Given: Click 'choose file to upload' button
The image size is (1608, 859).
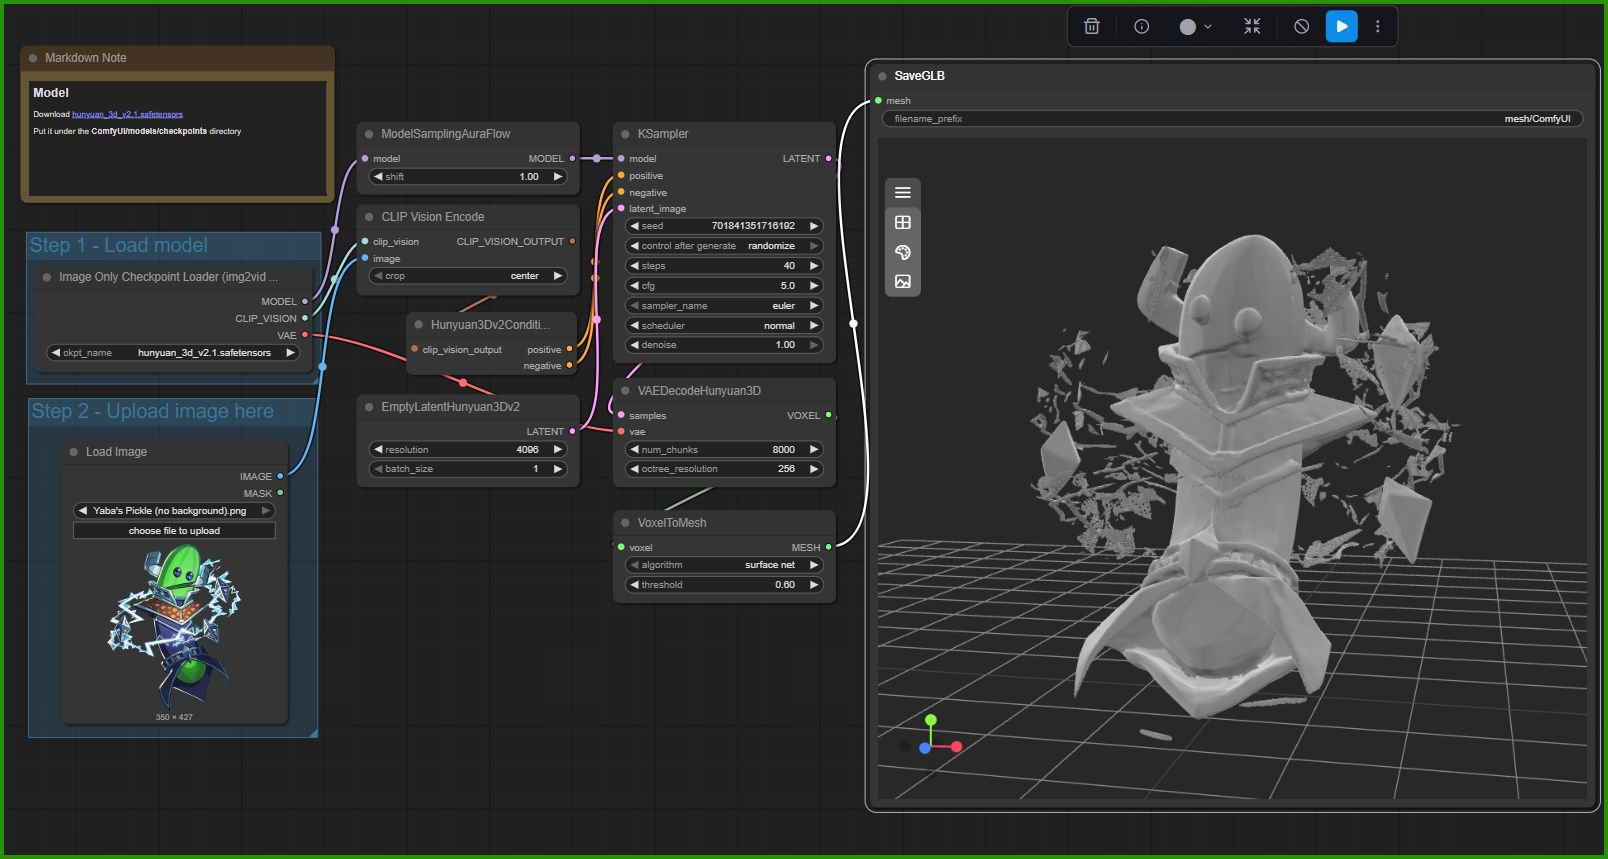Looking at the screenshot, I should (x=174, y=531).
